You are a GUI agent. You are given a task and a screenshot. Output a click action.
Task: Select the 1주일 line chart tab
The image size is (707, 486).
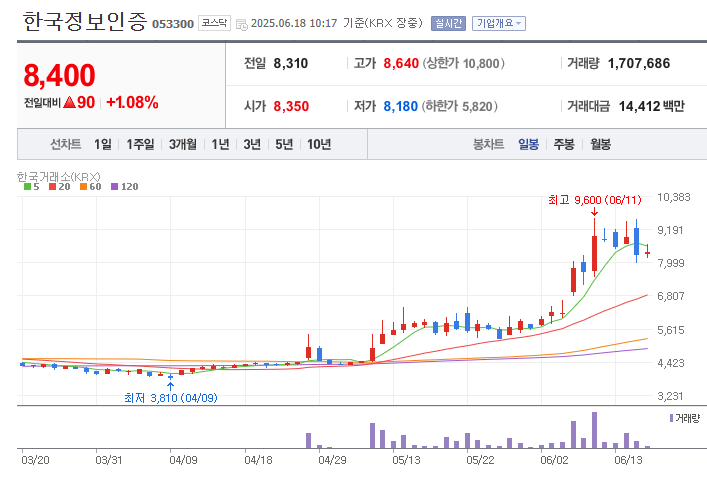point(140,144)
